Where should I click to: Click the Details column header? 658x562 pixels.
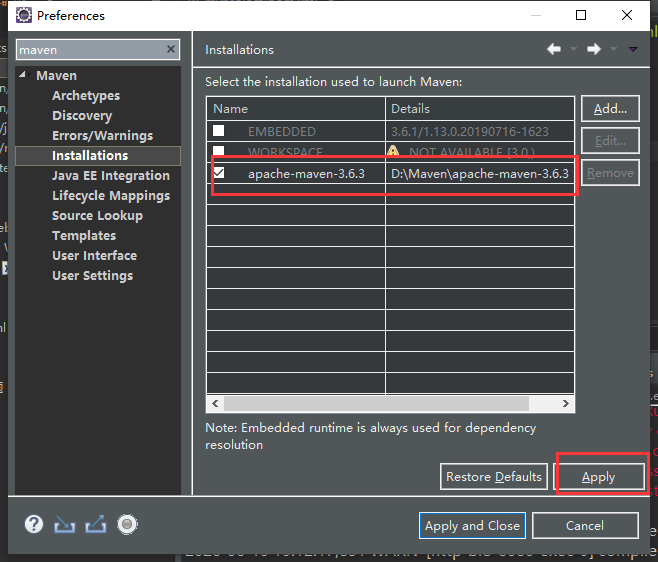480,109
